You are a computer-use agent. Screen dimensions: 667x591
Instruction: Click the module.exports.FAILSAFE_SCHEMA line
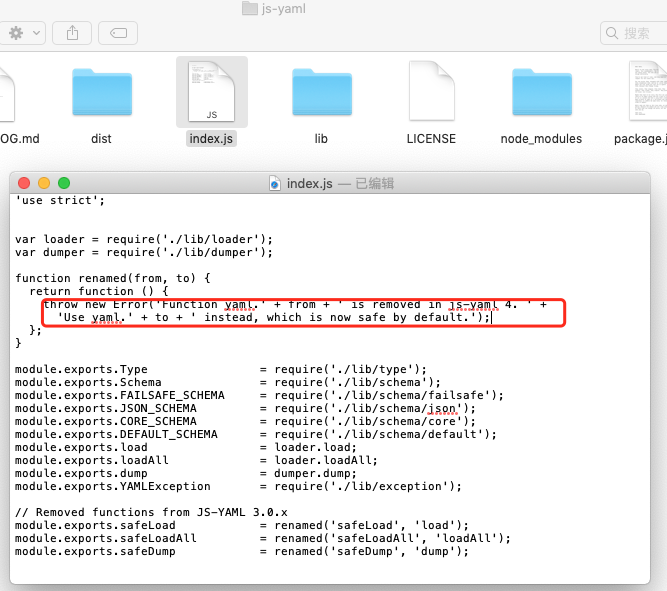(259, 395)
